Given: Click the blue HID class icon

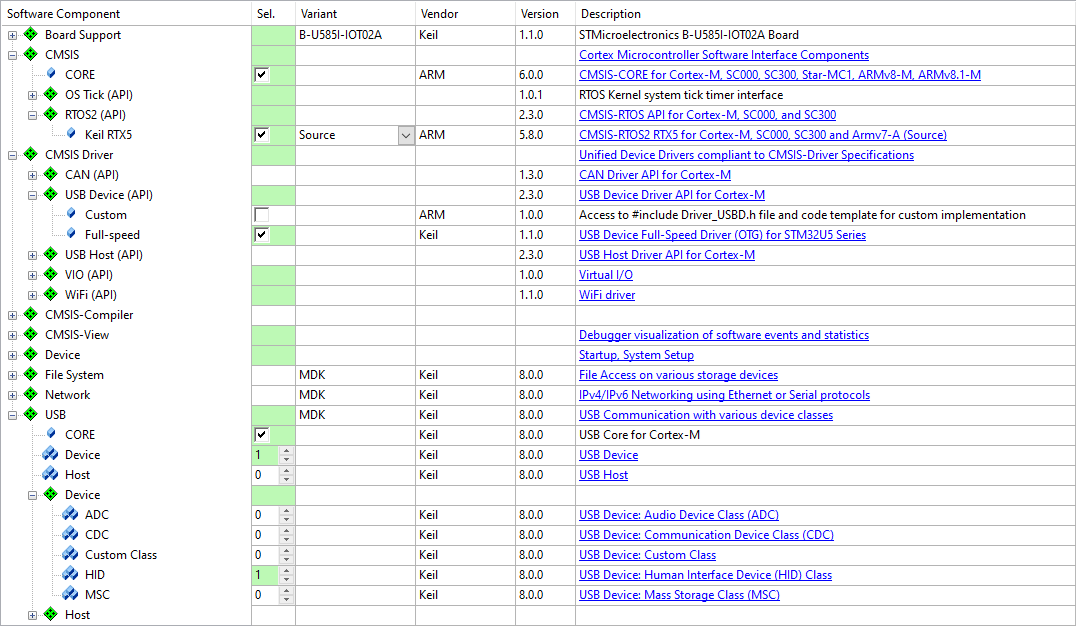Looking at the screenshot, I should click(70, 575).
